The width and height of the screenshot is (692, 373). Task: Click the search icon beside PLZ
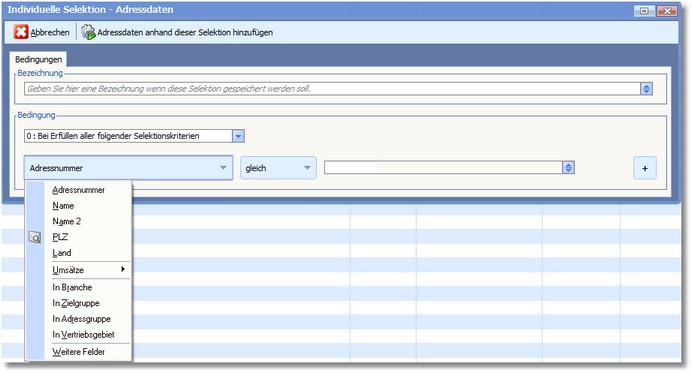[35, 237]
